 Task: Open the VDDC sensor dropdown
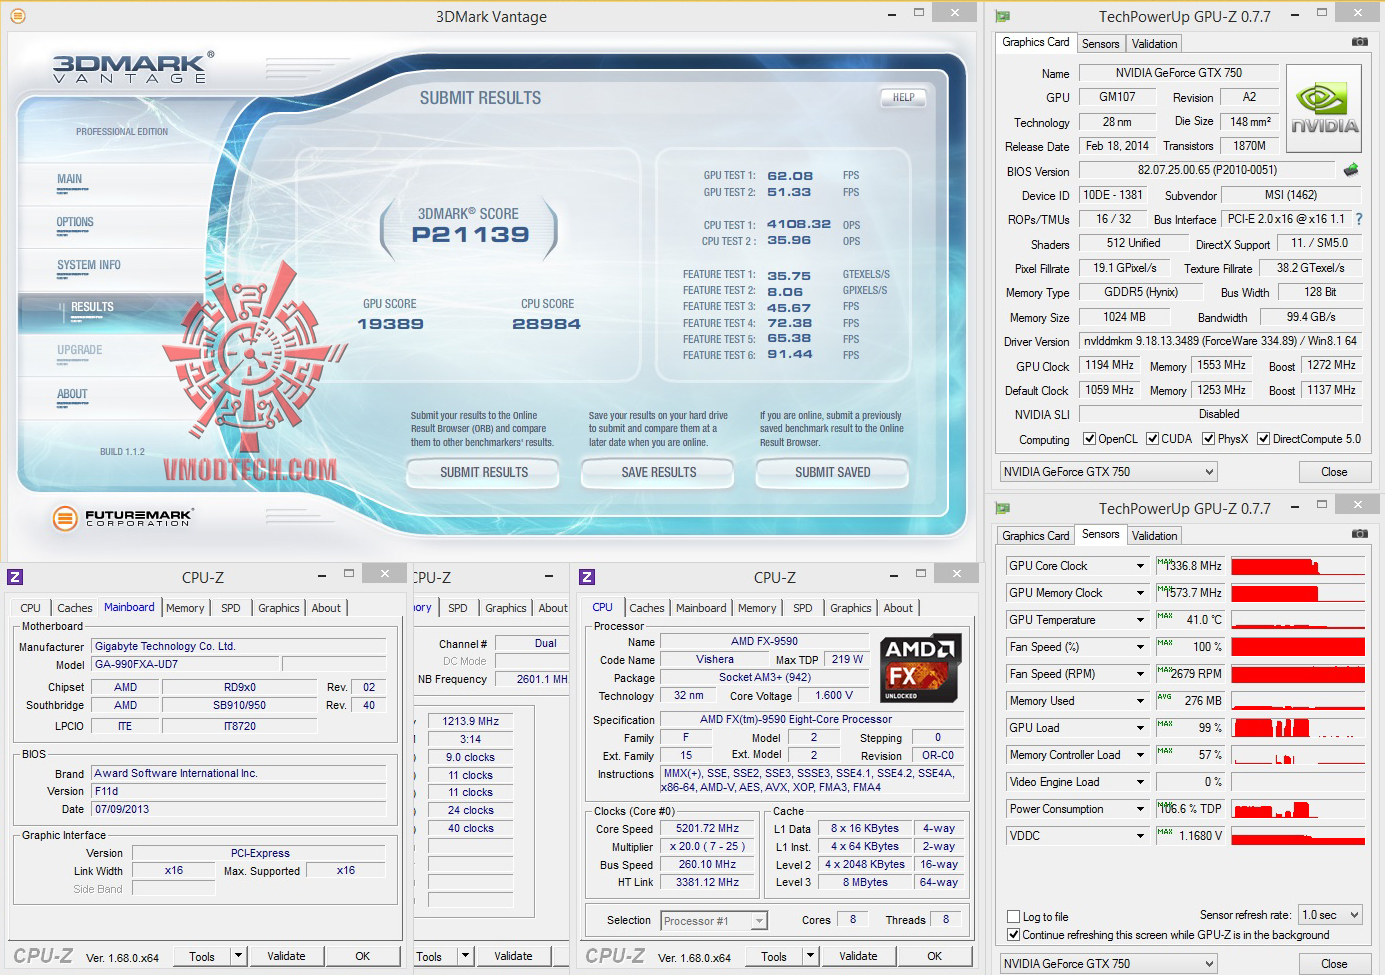(1140, 836)
